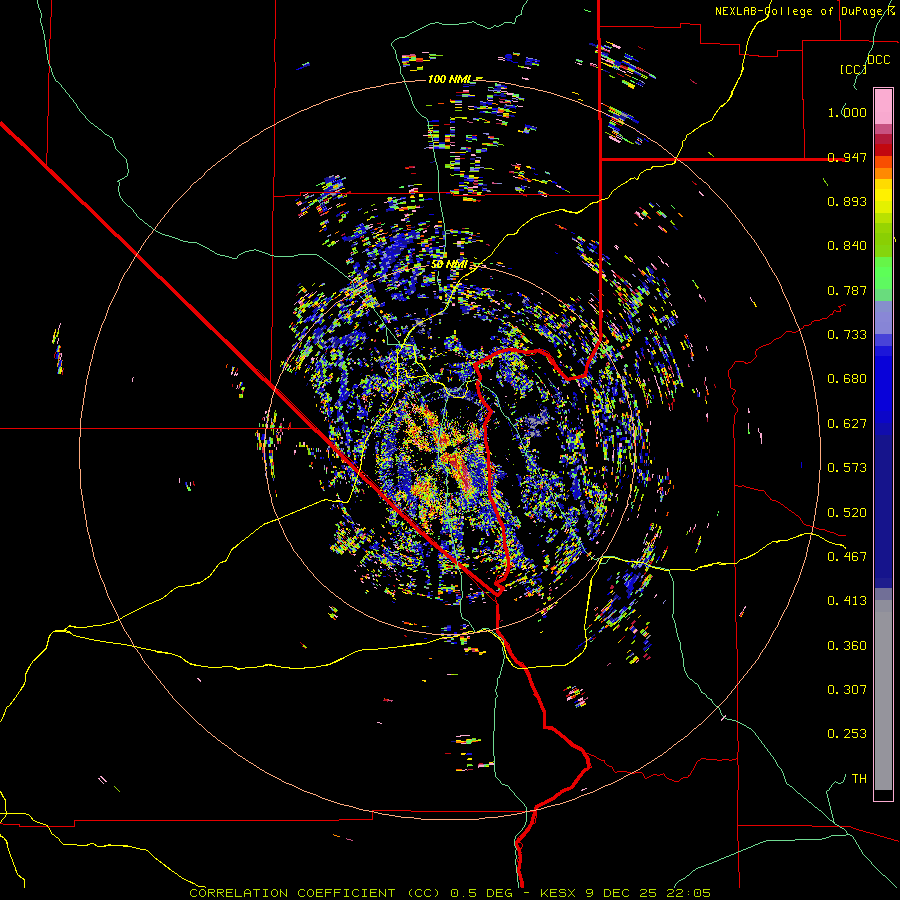Click the 0.840 color scale value
Viewport: 900px width, 900px height.
click(x=847, y=246)
